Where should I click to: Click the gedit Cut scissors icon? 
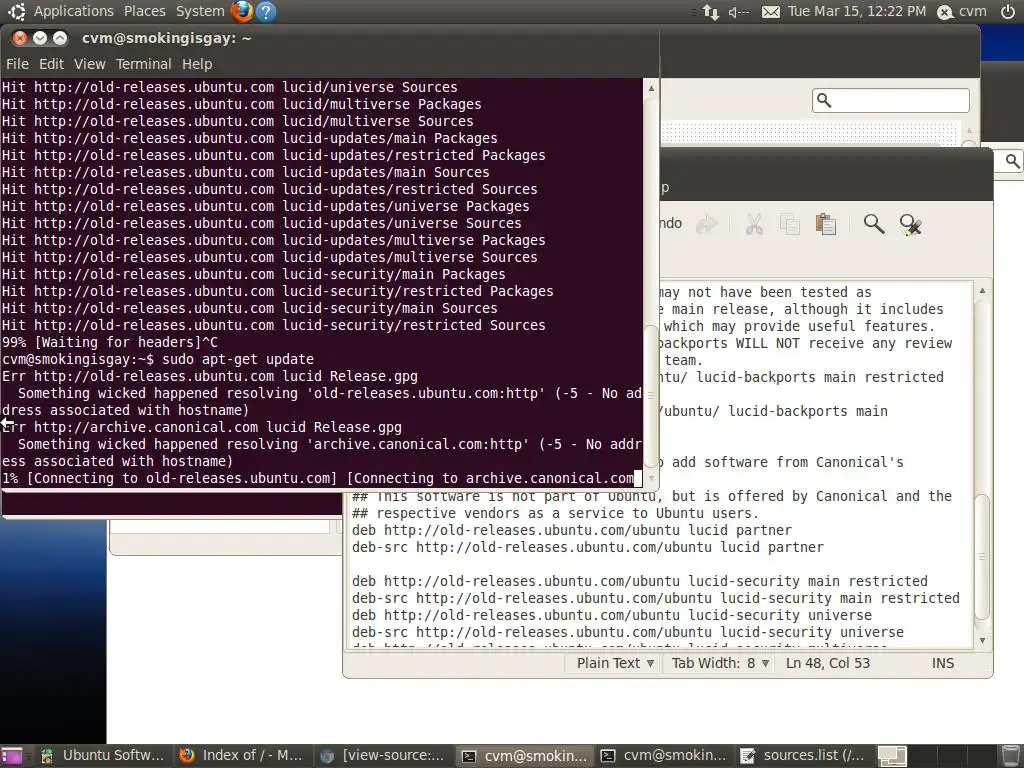pyautogui.click(x=754, y=225)
